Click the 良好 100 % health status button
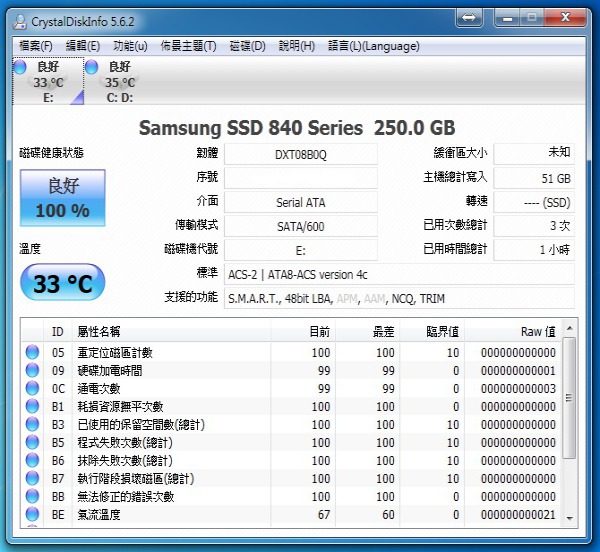This screenshot has width=600, height=552. (63, 198)
